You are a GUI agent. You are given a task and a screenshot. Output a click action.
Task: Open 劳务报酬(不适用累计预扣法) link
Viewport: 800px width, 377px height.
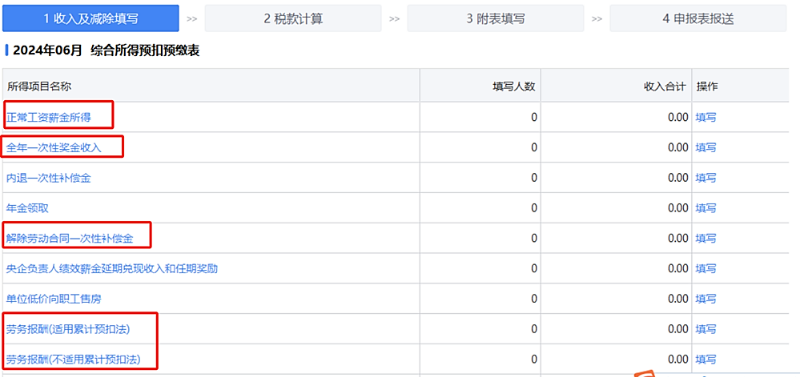coord(73,360)
